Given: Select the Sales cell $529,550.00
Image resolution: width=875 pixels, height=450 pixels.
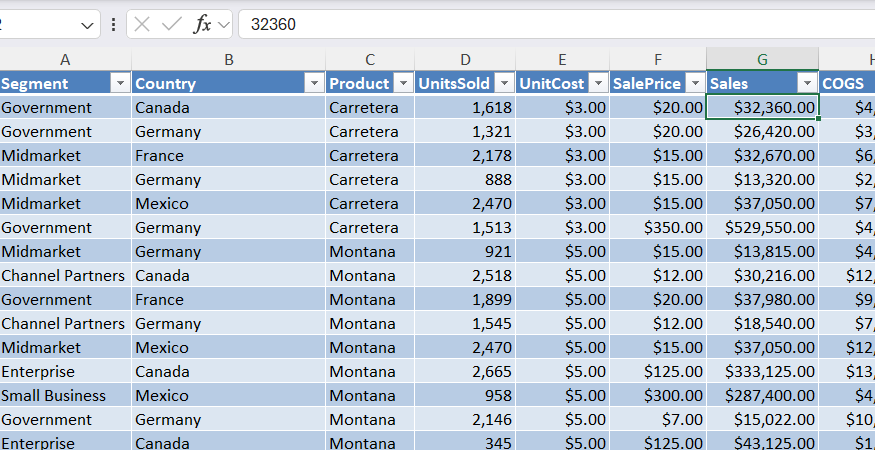Looking at the screenshot, I should (762, 227).
